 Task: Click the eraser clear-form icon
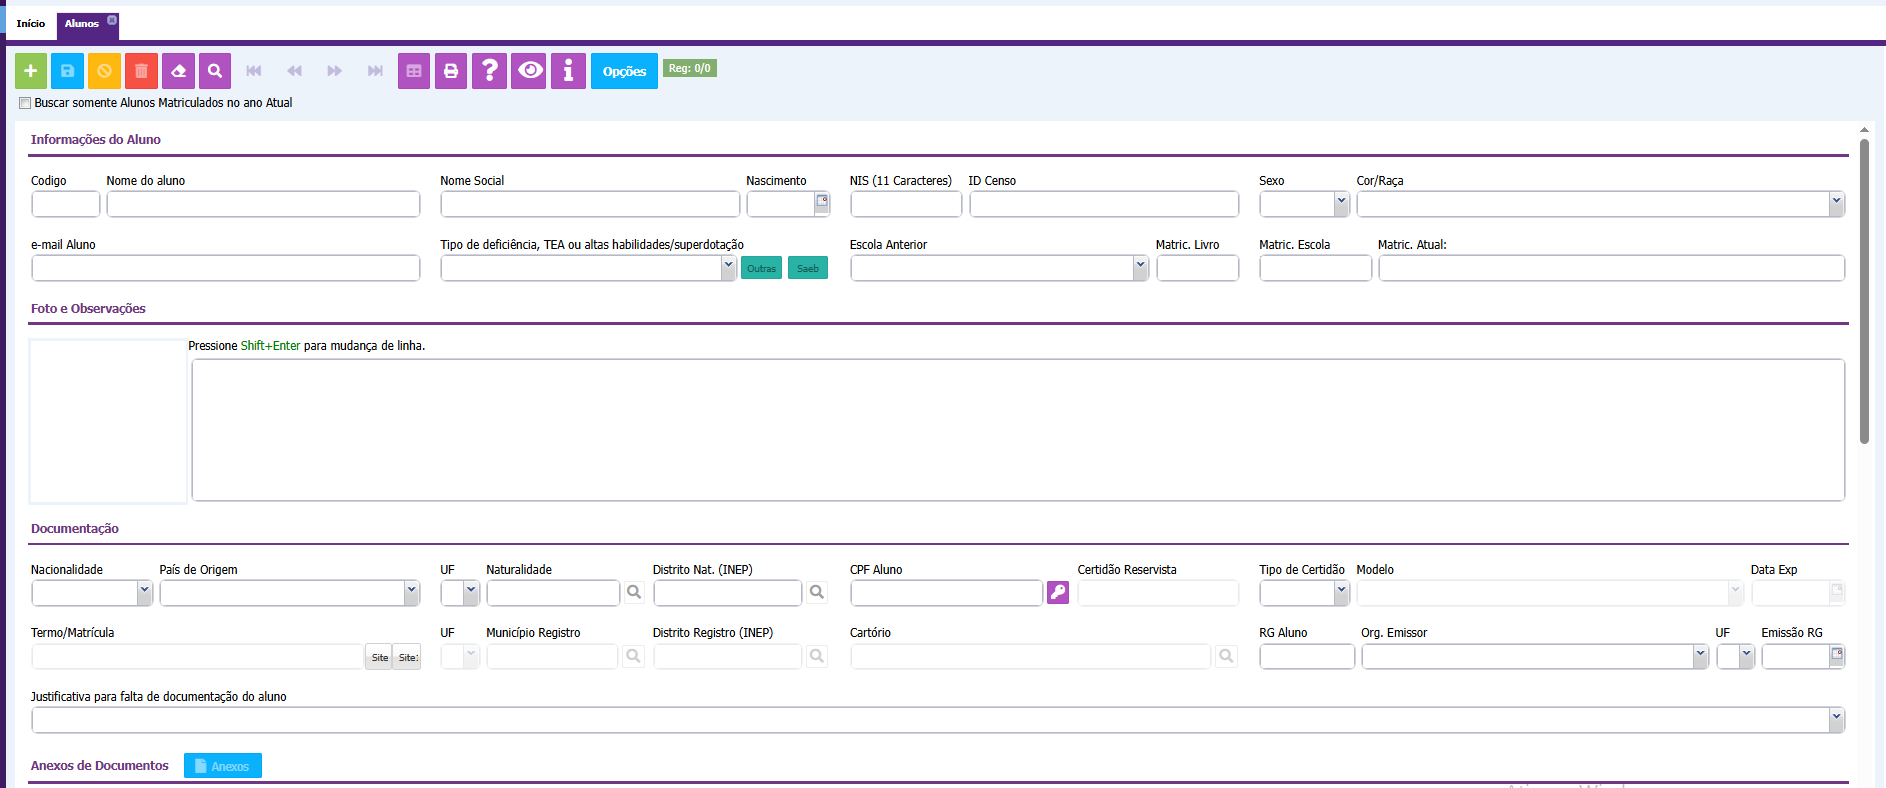[x=178, y=71]
